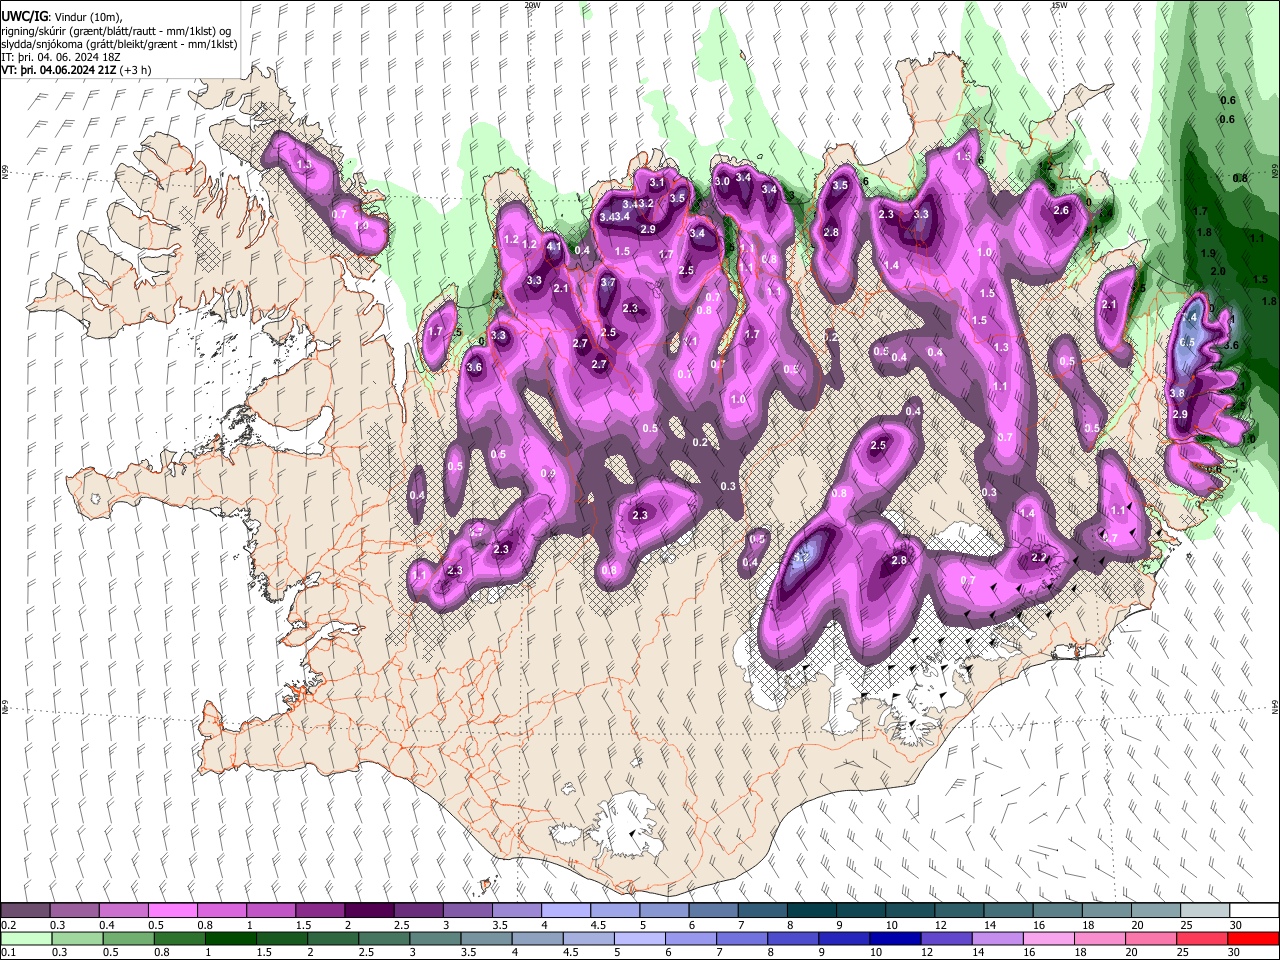Select the dark navy swatch between 10 and 12, lower row
This screenshot has width=1280, height=960.
[x=893, y=938]
